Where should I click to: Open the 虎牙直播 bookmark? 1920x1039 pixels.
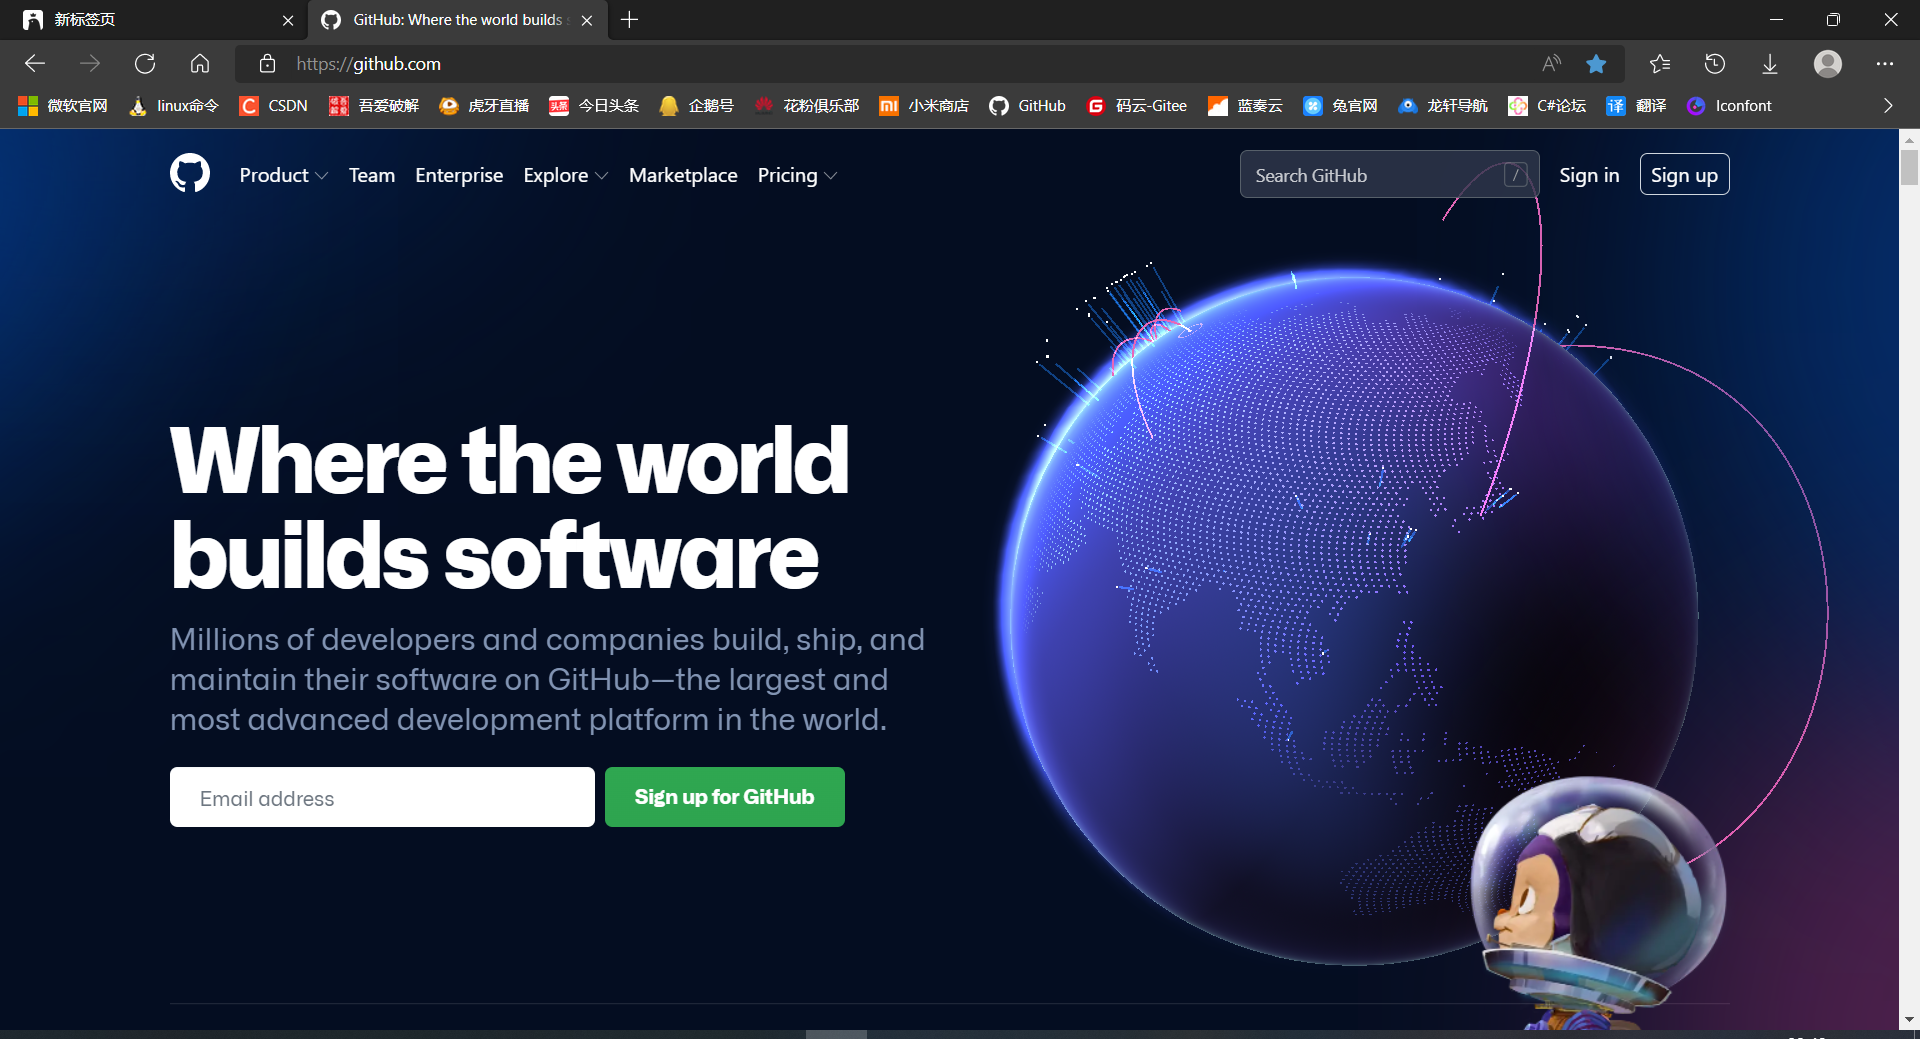(484, 106)
